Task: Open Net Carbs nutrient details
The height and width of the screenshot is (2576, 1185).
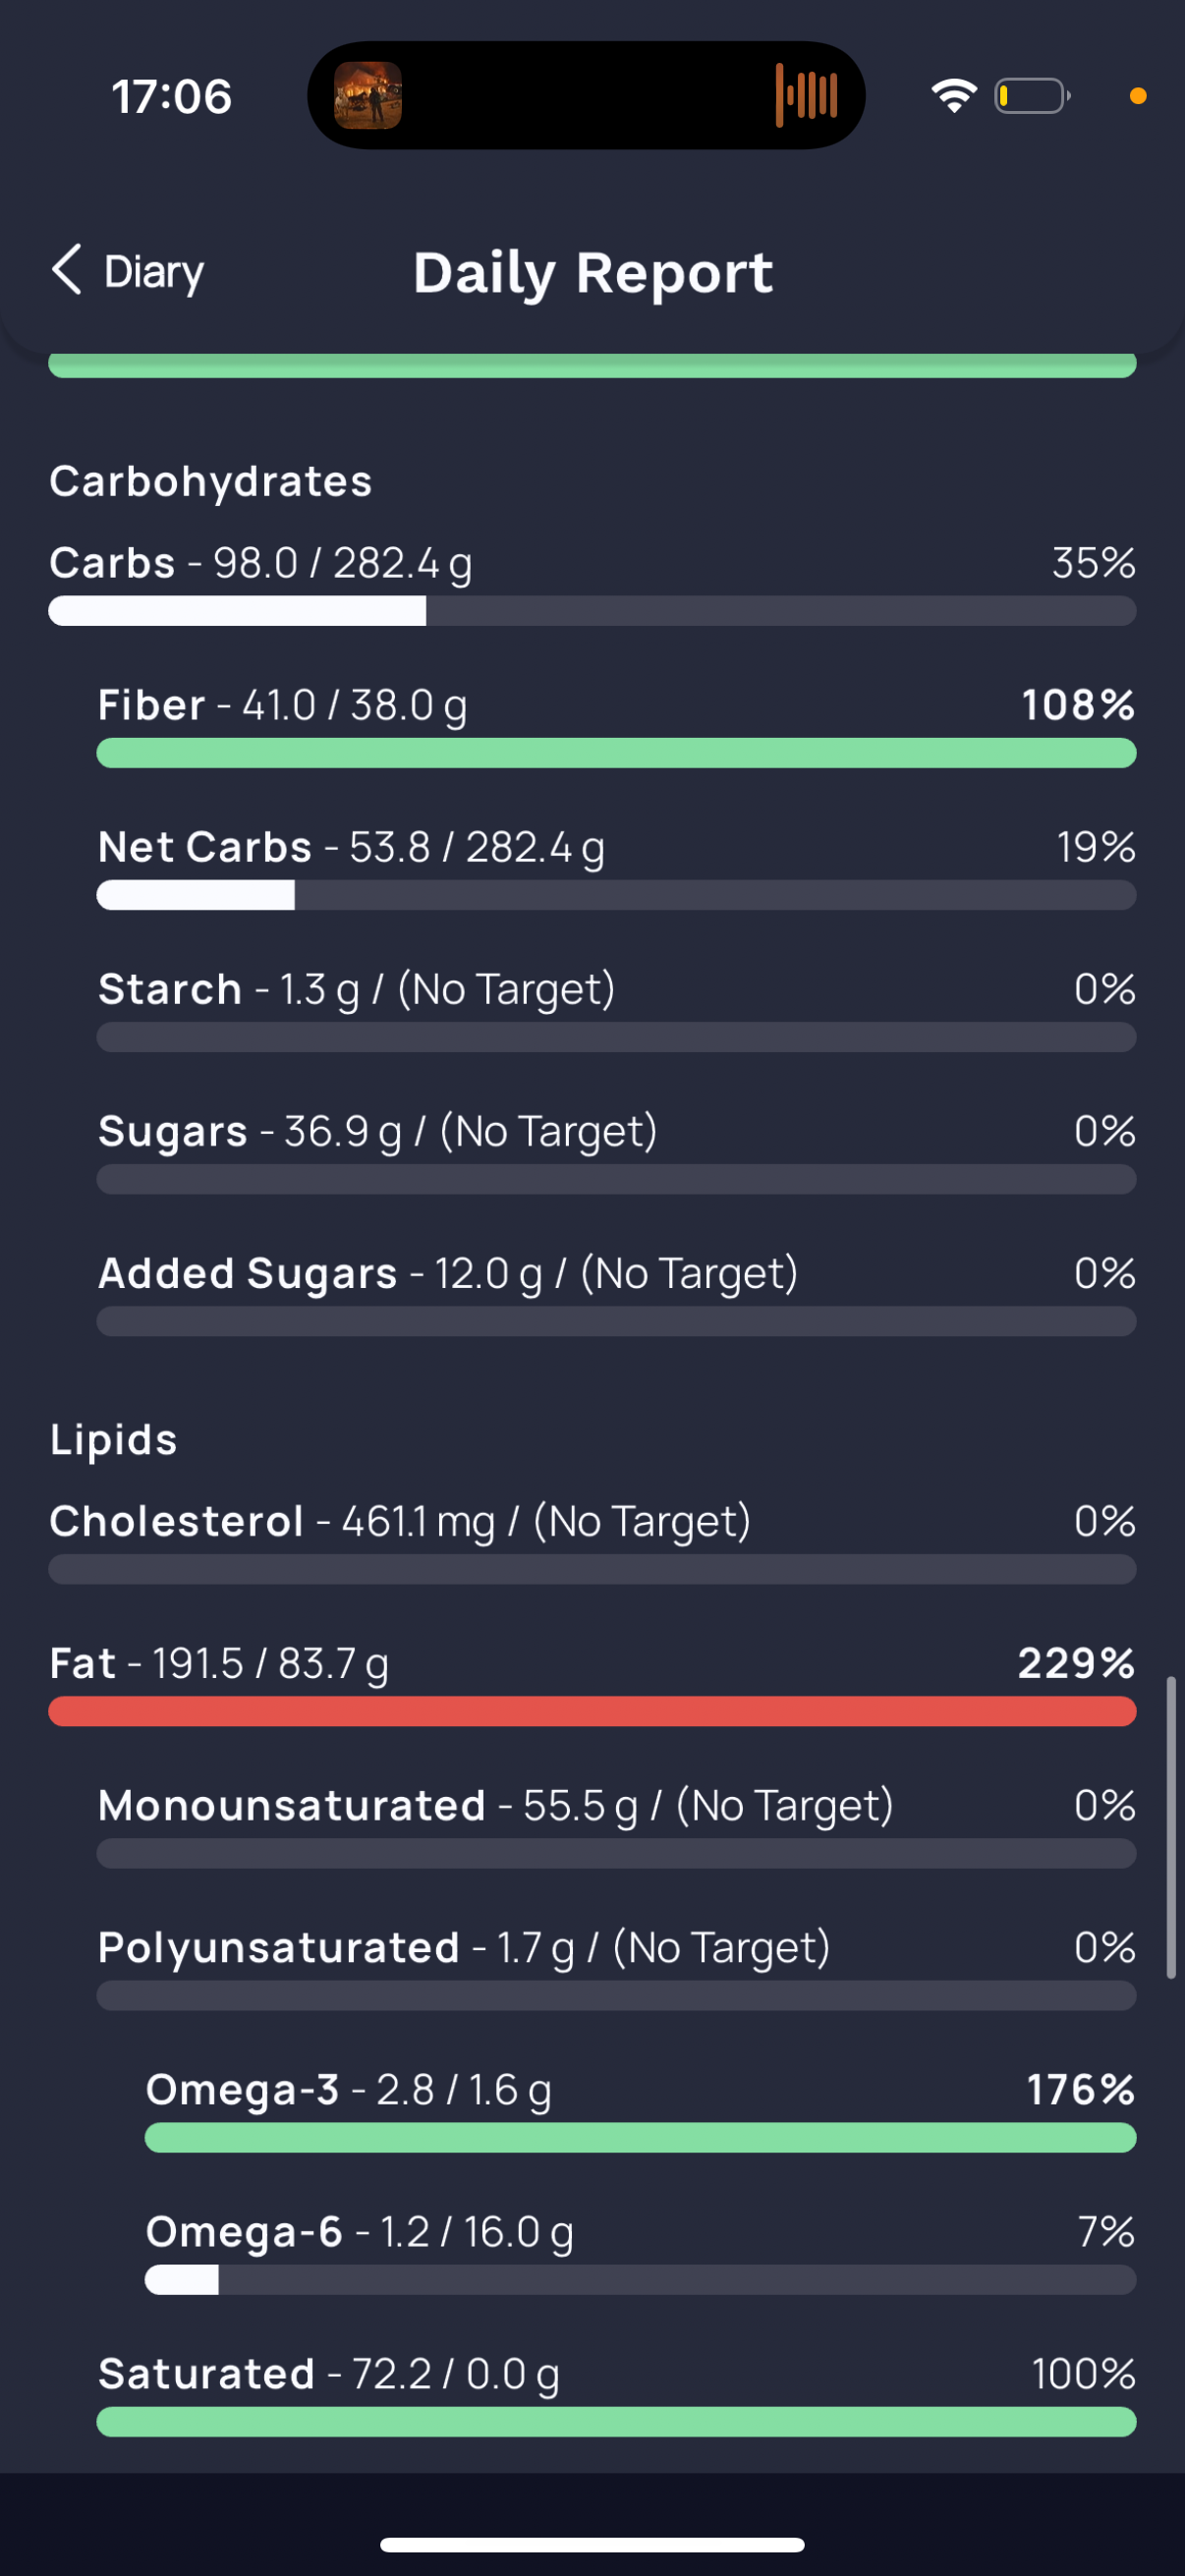Action: pos(616,867)
